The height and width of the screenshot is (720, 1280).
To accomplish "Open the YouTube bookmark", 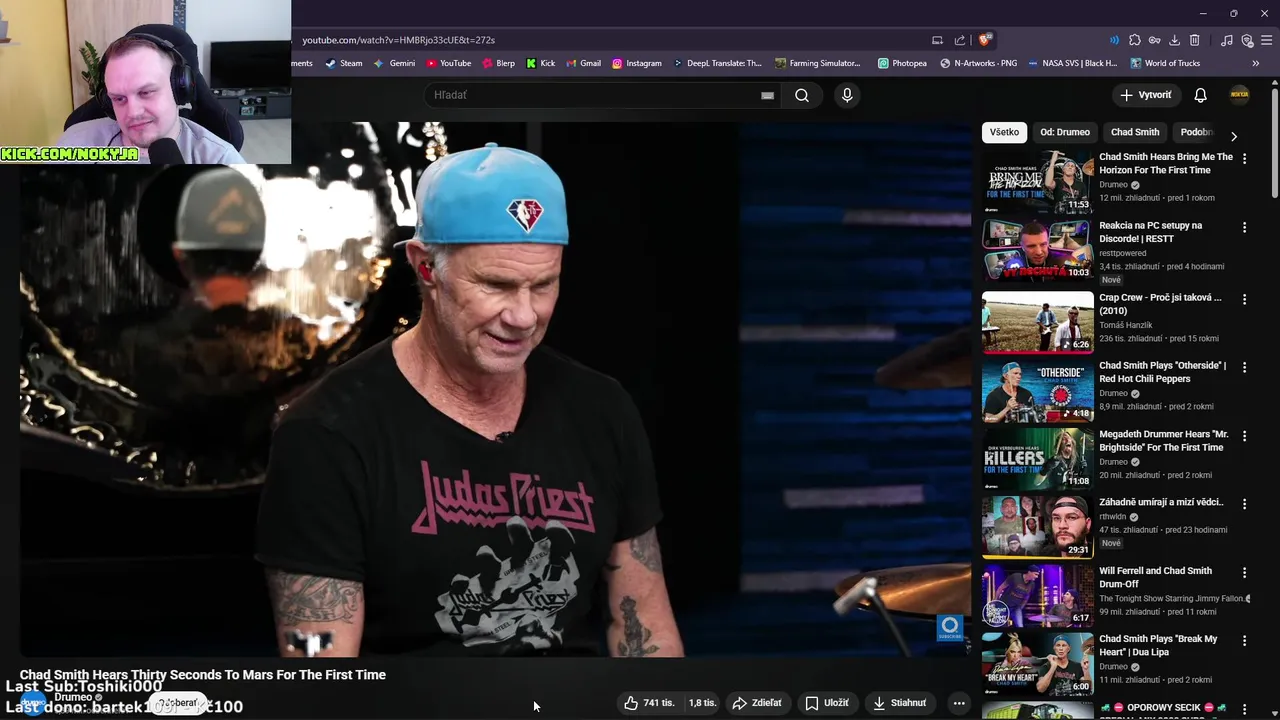I will [448, 63].
